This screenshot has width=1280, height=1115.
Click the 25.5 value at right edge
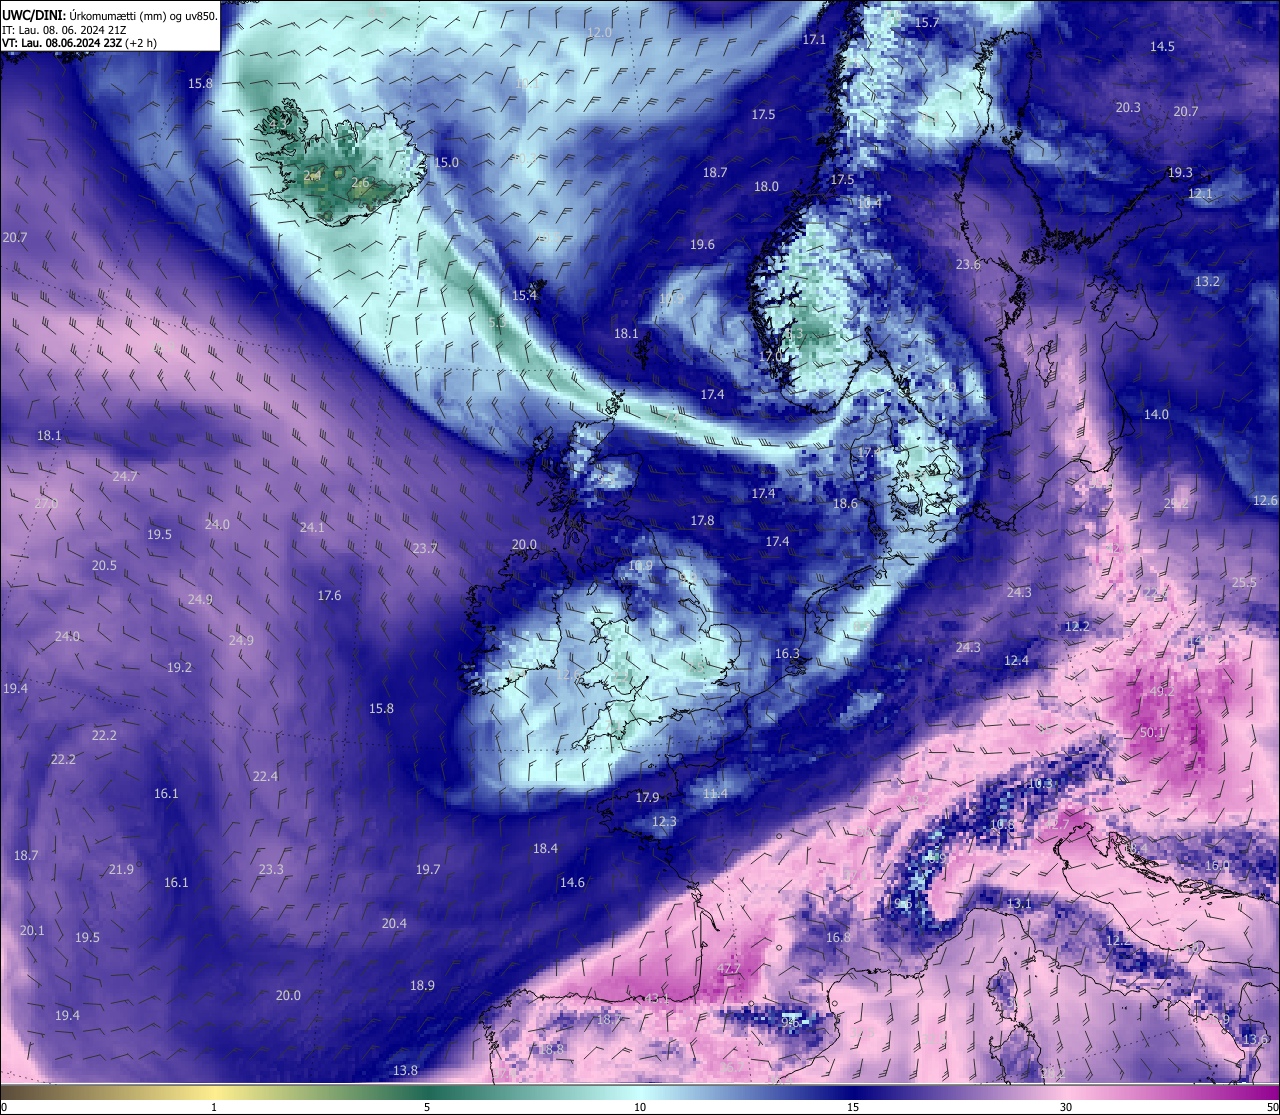pos(1244,582)
